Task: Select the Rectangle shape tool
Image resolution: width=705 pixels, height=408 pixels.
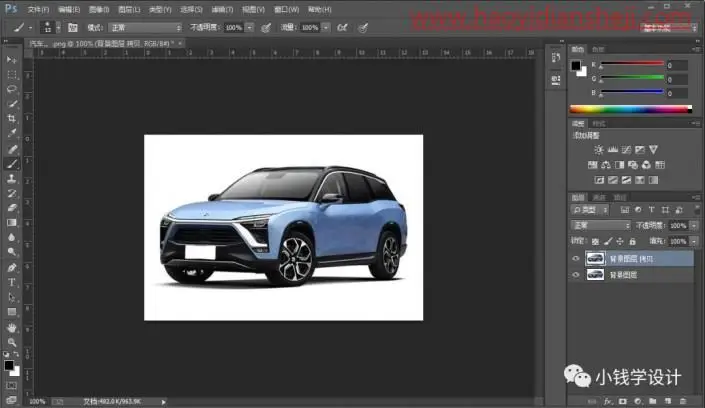Action: (12, 312)
